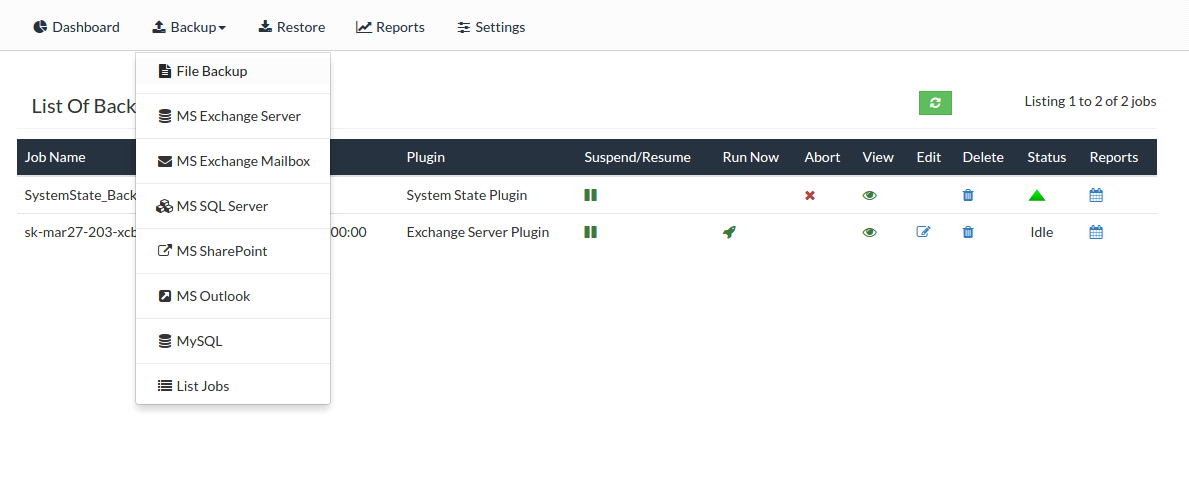Delete the Exchange Server Plugin job via trash icon

pos(968,232)
